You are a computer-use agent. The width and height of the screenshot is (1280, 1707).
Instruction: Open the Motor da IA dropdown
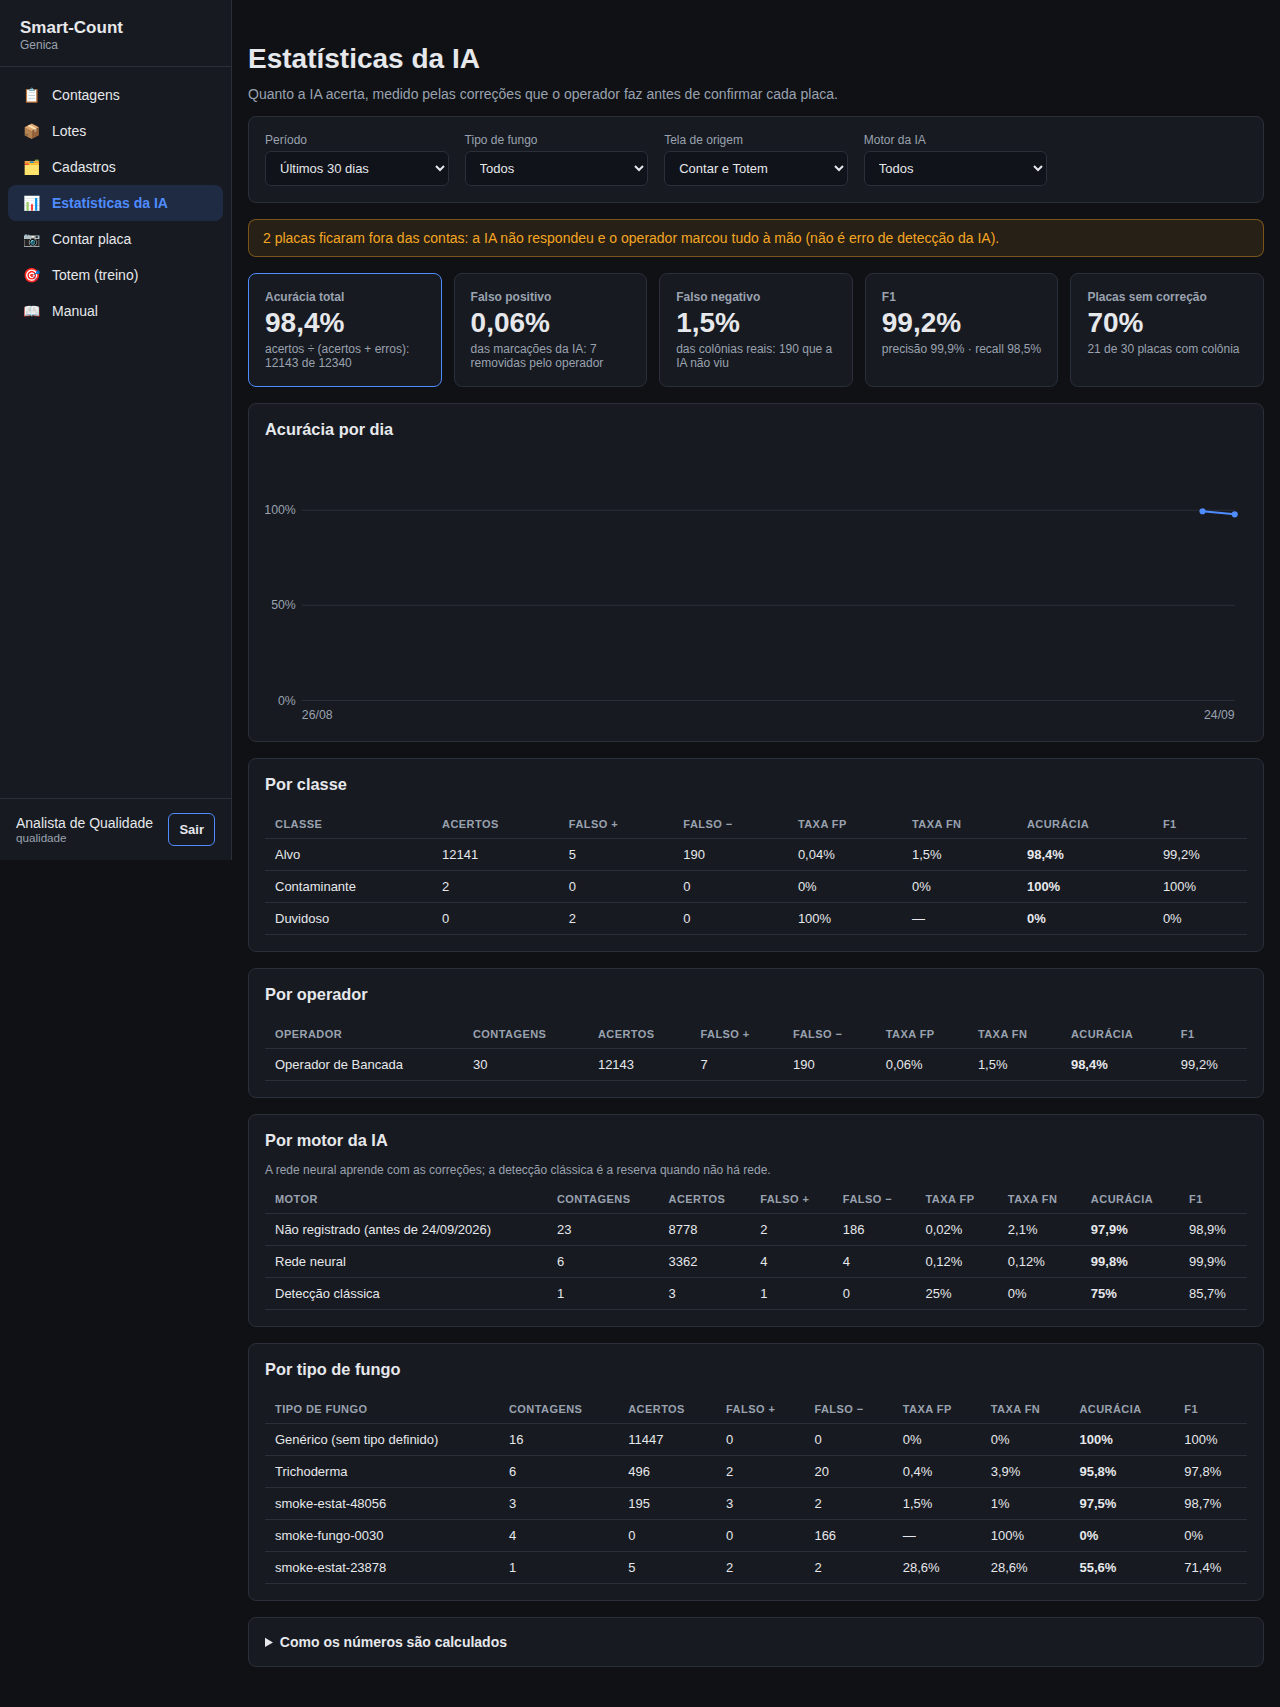955,168
